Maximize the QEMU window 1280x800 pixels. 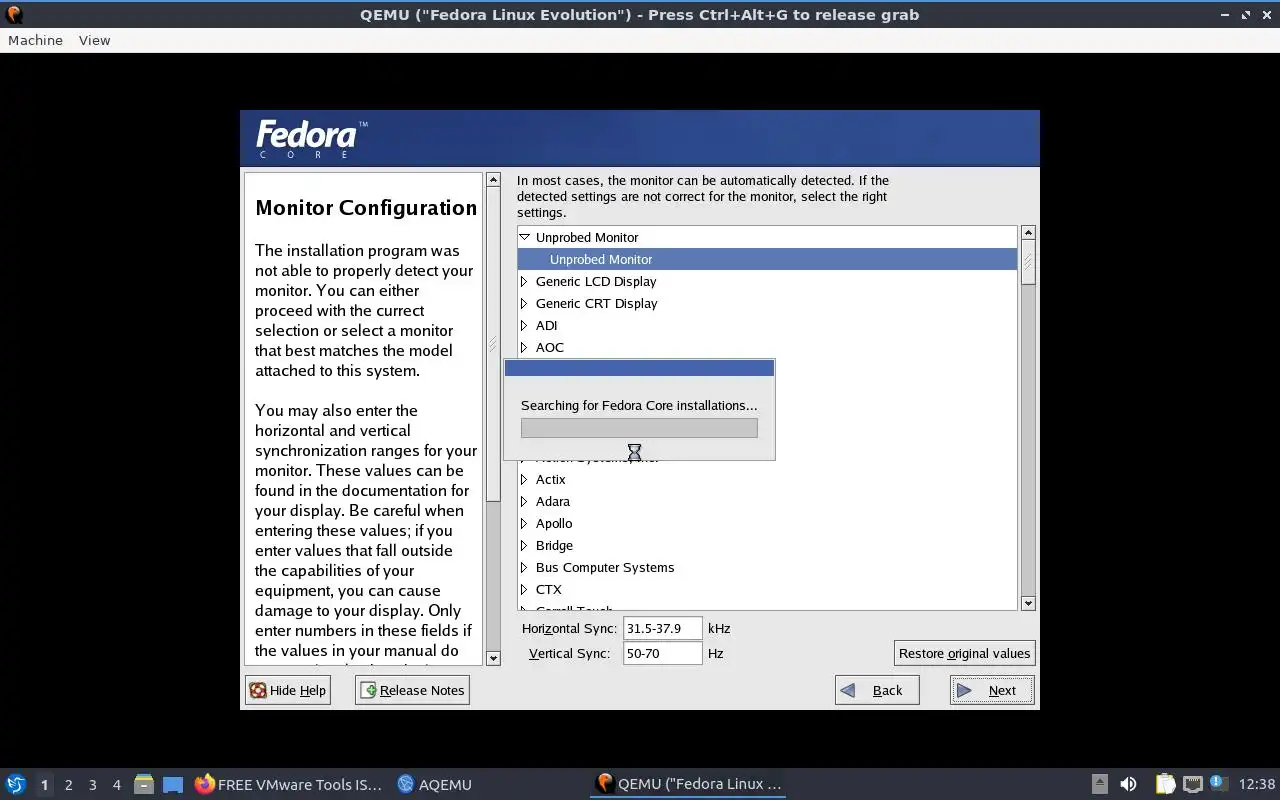pyautogui.click(x=1246, y=14)
